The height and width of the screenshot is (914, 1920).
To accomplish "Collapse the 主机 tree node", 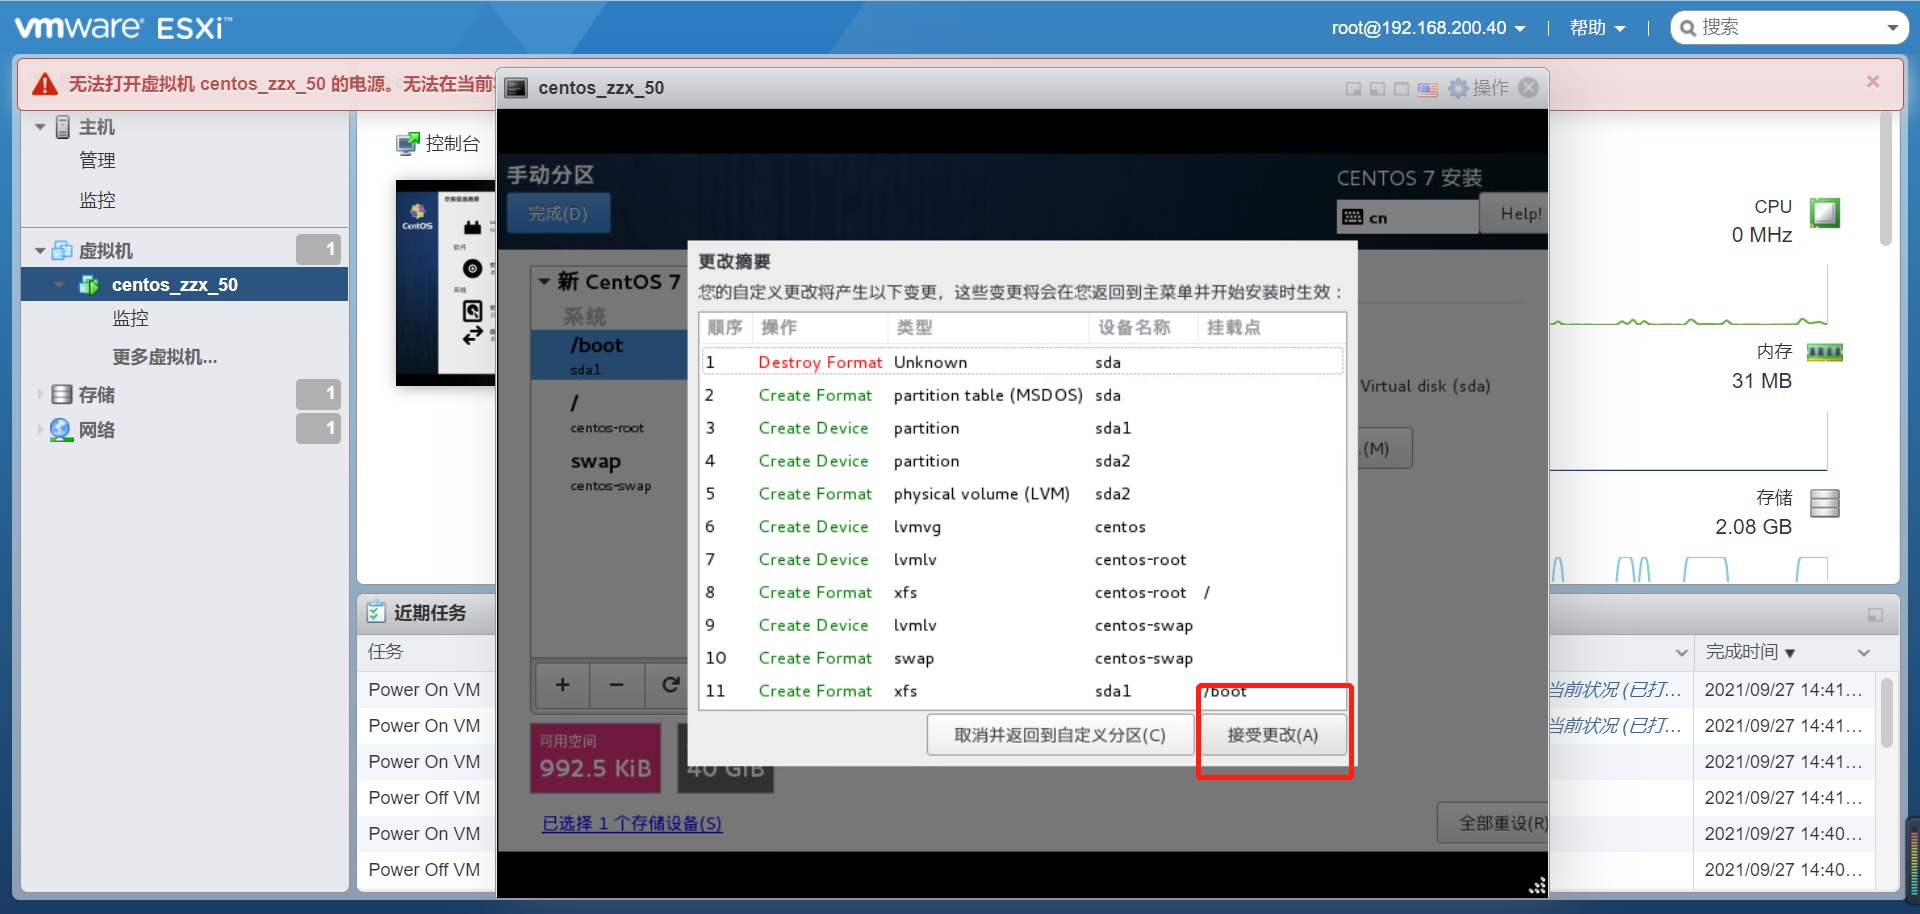I will coord(40,127).
